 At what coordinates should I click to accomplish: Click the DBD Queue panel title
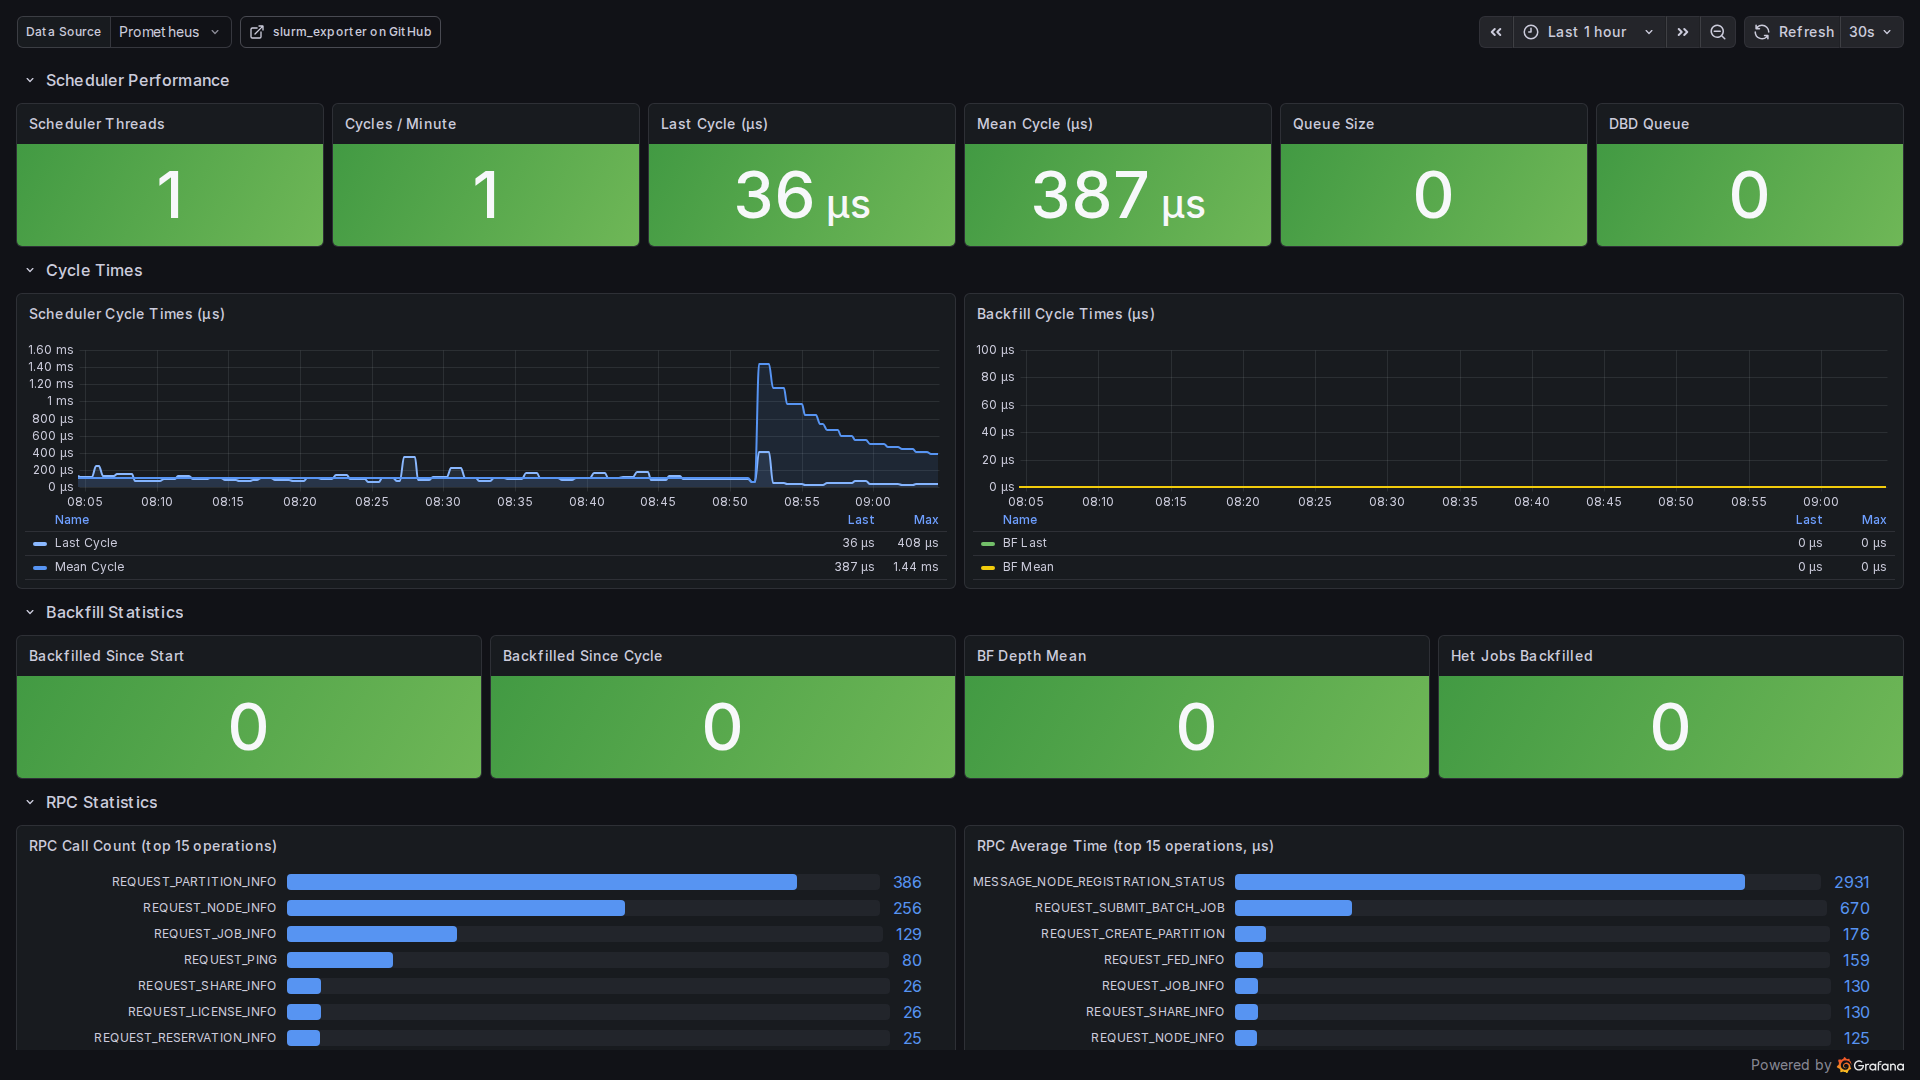tap(1649, 124)
